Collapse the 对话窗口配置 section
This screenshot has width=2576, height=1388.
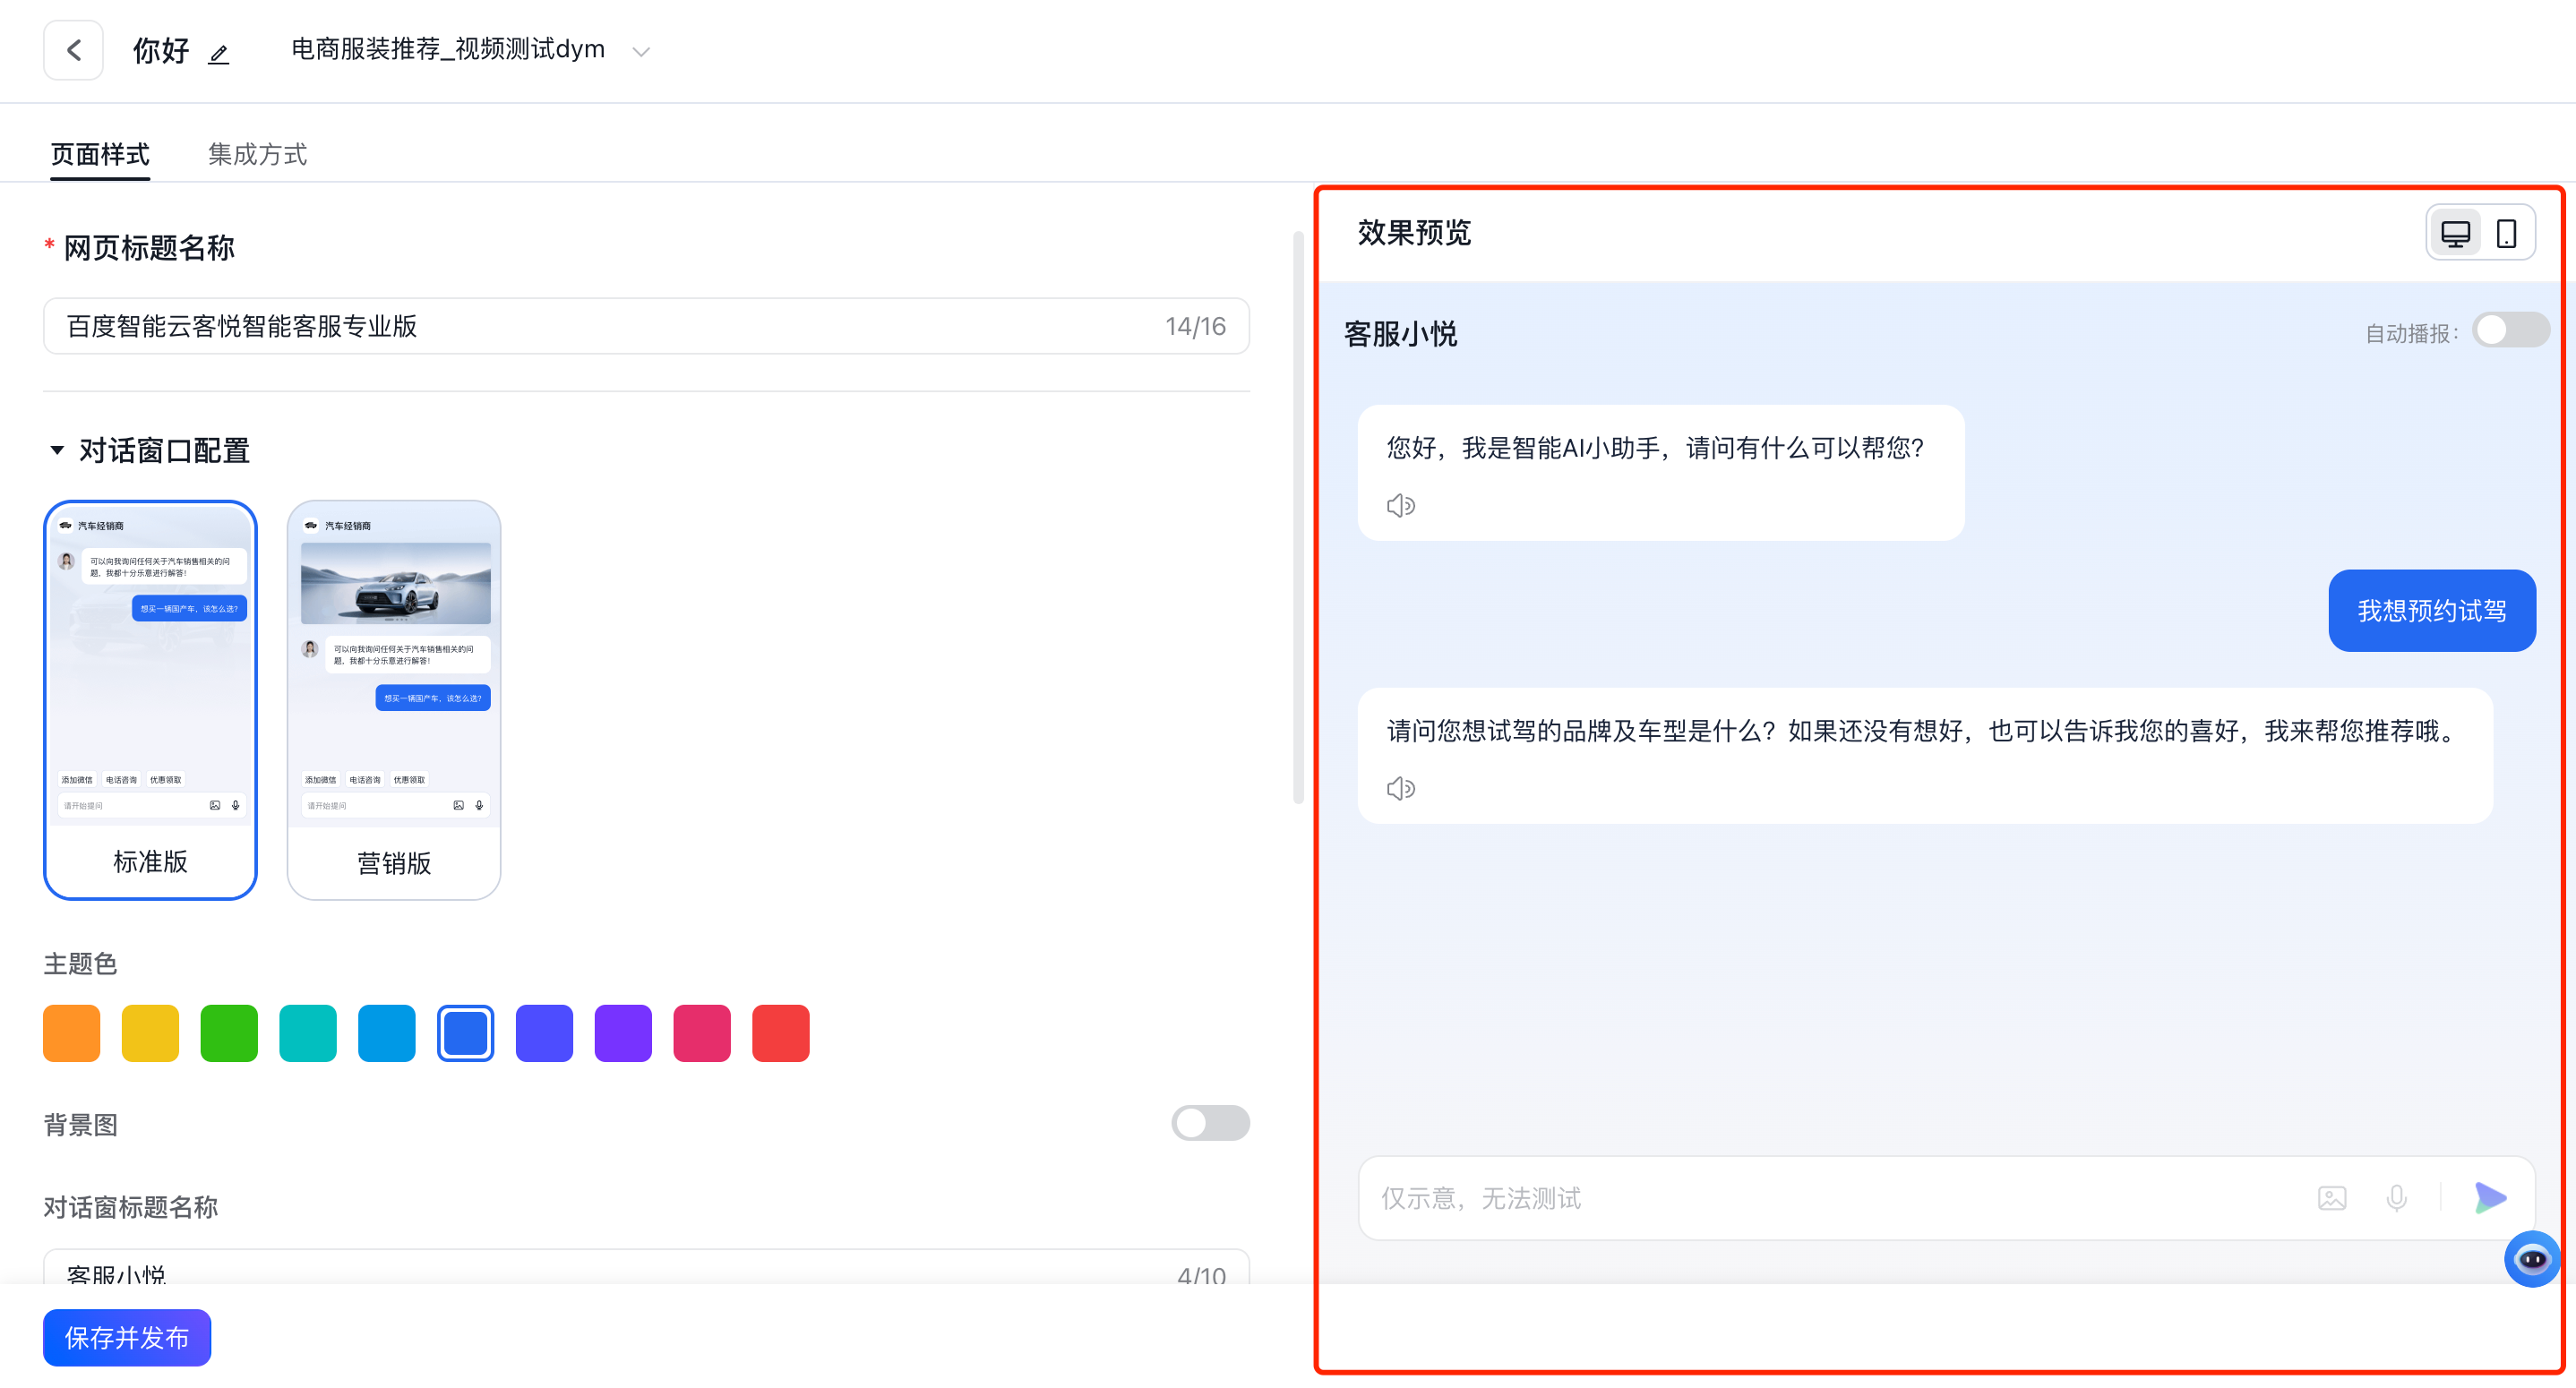click(57, 451)
